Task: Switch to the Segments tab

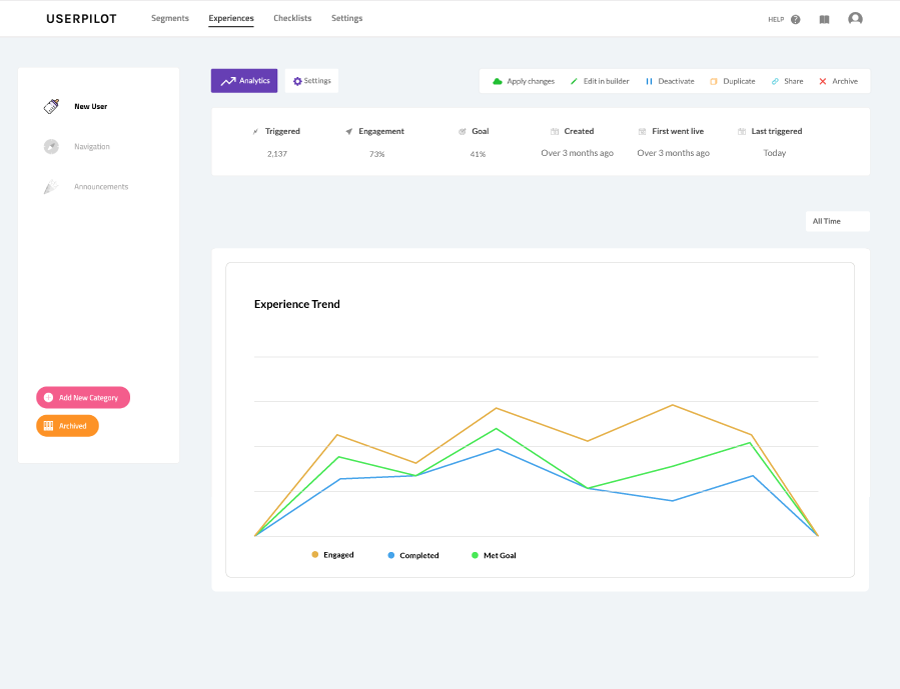Action: tap(170, 18)
